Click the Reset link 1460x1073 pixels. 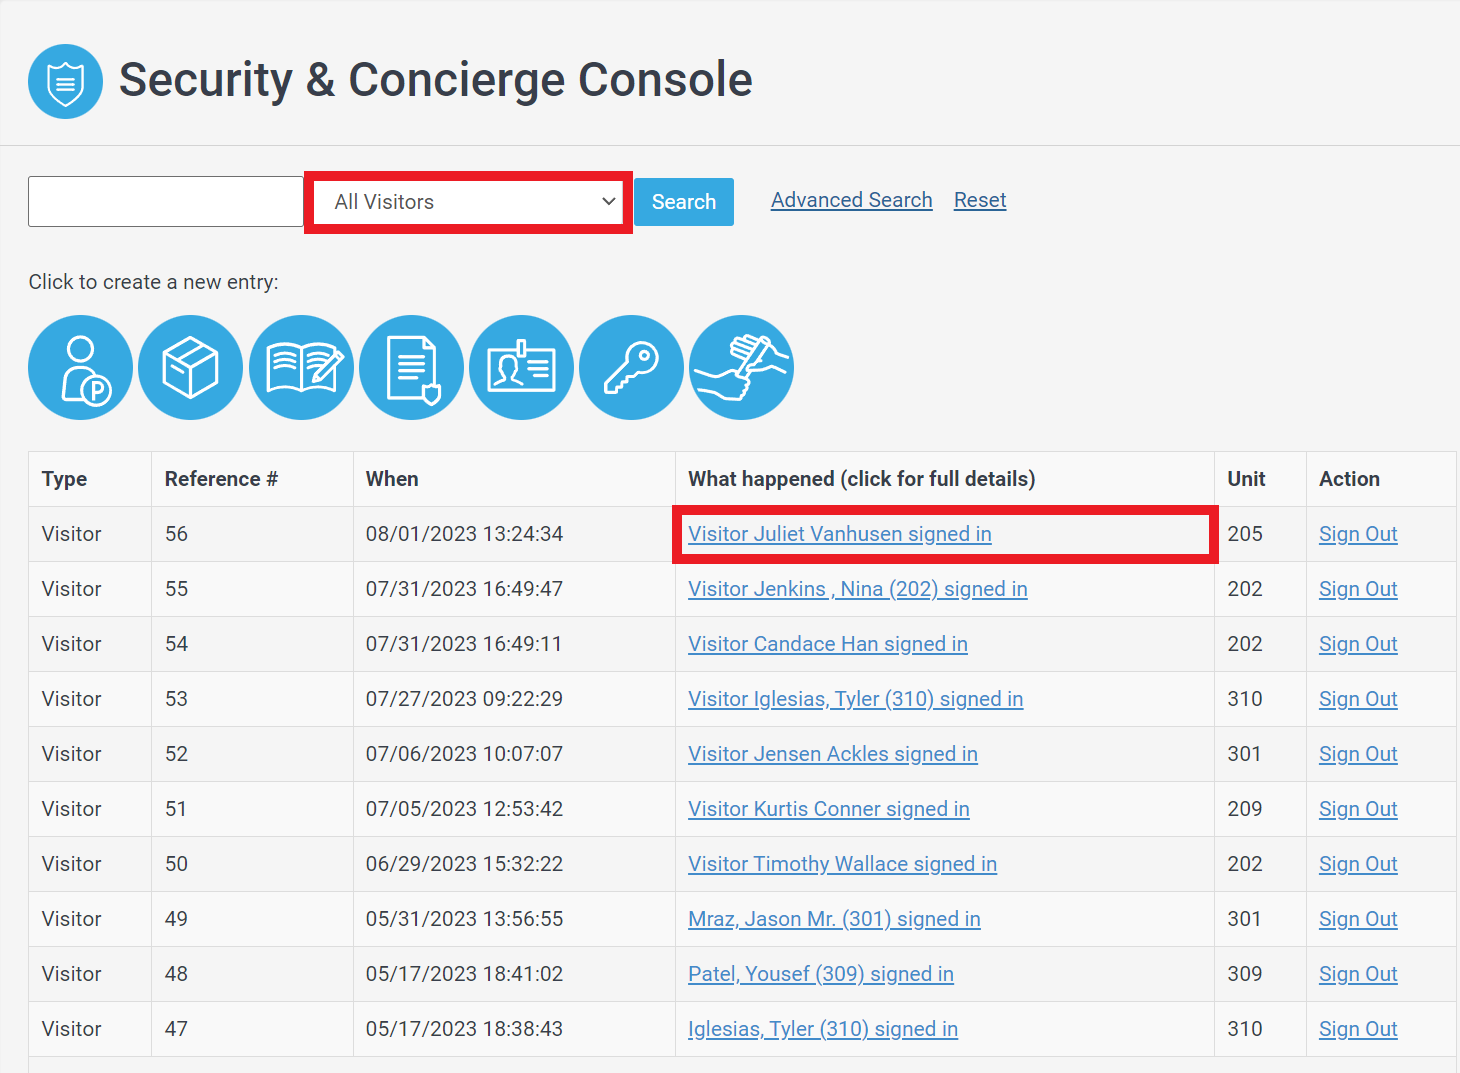pyautogui.click(x=979, y=200)
